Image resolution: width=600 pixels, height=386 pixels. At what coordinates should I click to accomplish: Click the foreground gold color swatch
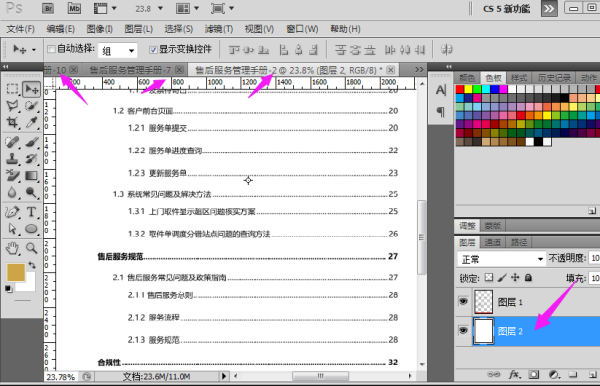click(x=16, y=272)
